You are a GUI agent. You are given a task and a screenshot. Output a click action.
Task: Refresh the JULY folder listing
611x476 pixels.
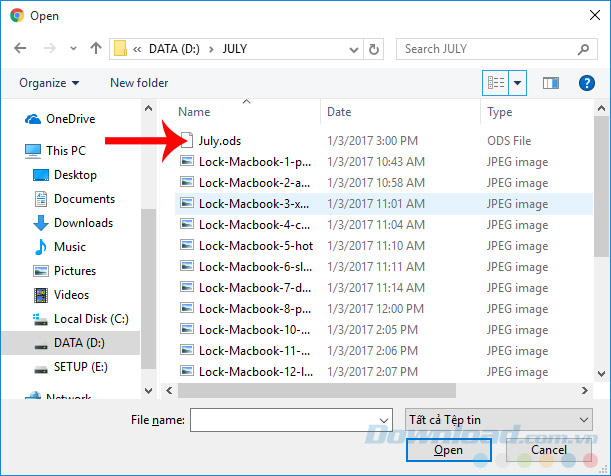coord(374,49)
